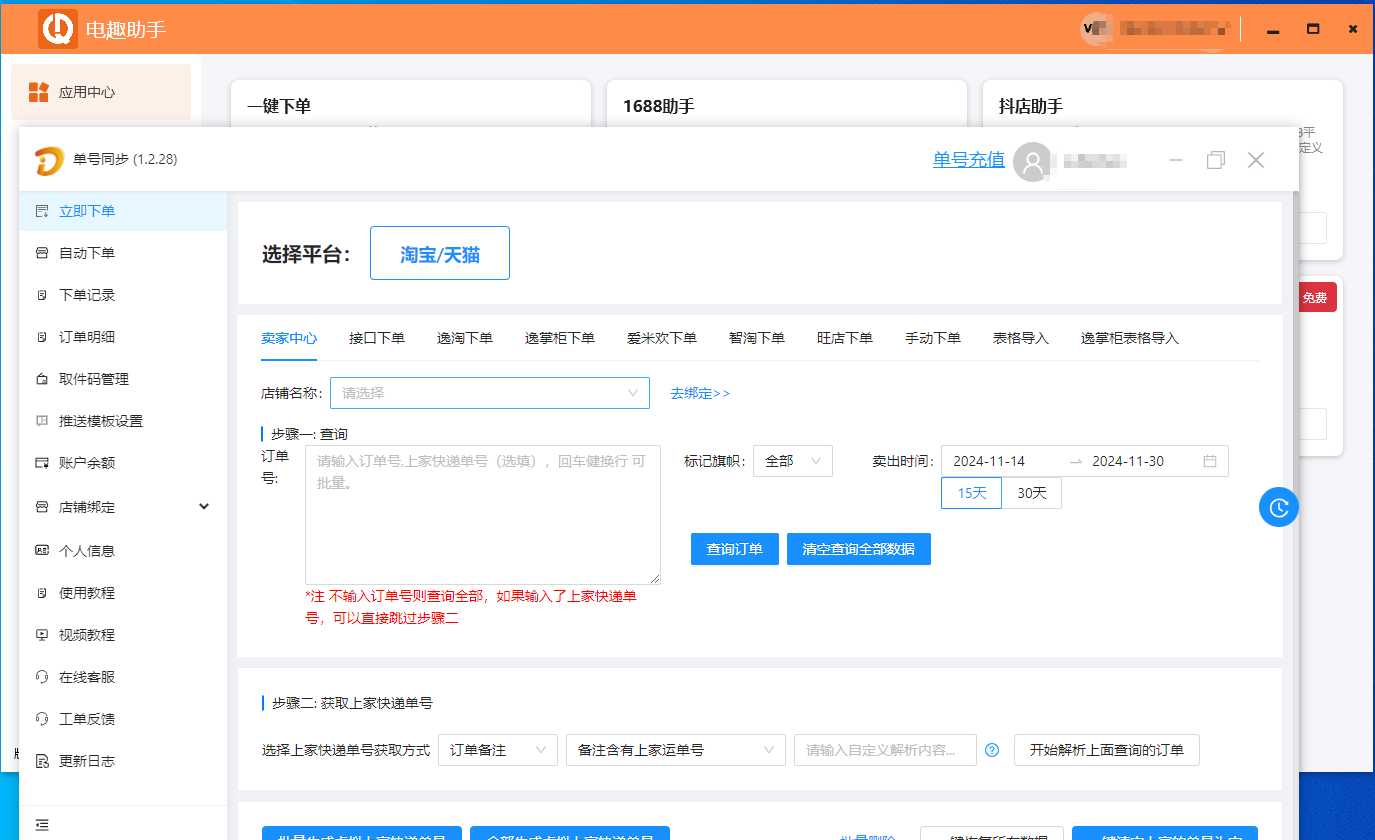
Task: Open the 标记旗帜 全部 dropdown
Action: tap(793, 461)
